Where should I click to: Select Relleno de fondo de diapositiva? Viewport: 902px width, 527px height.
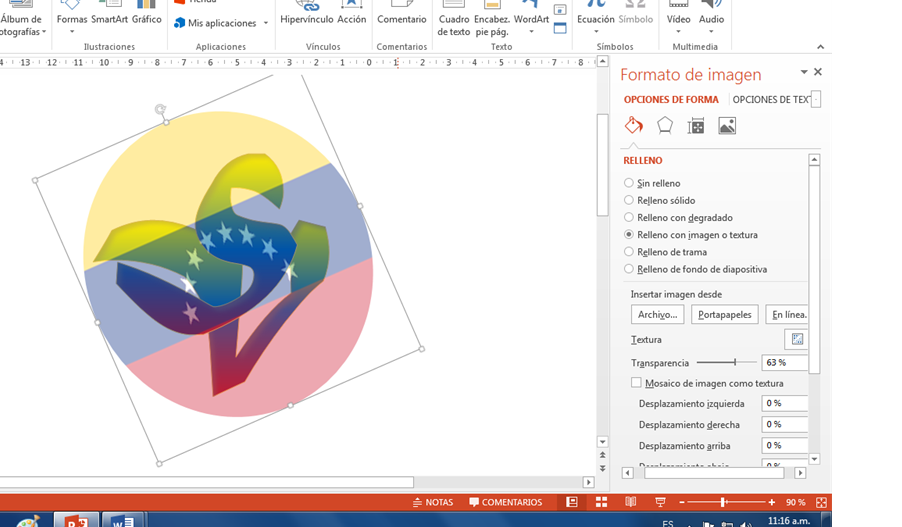695,269
